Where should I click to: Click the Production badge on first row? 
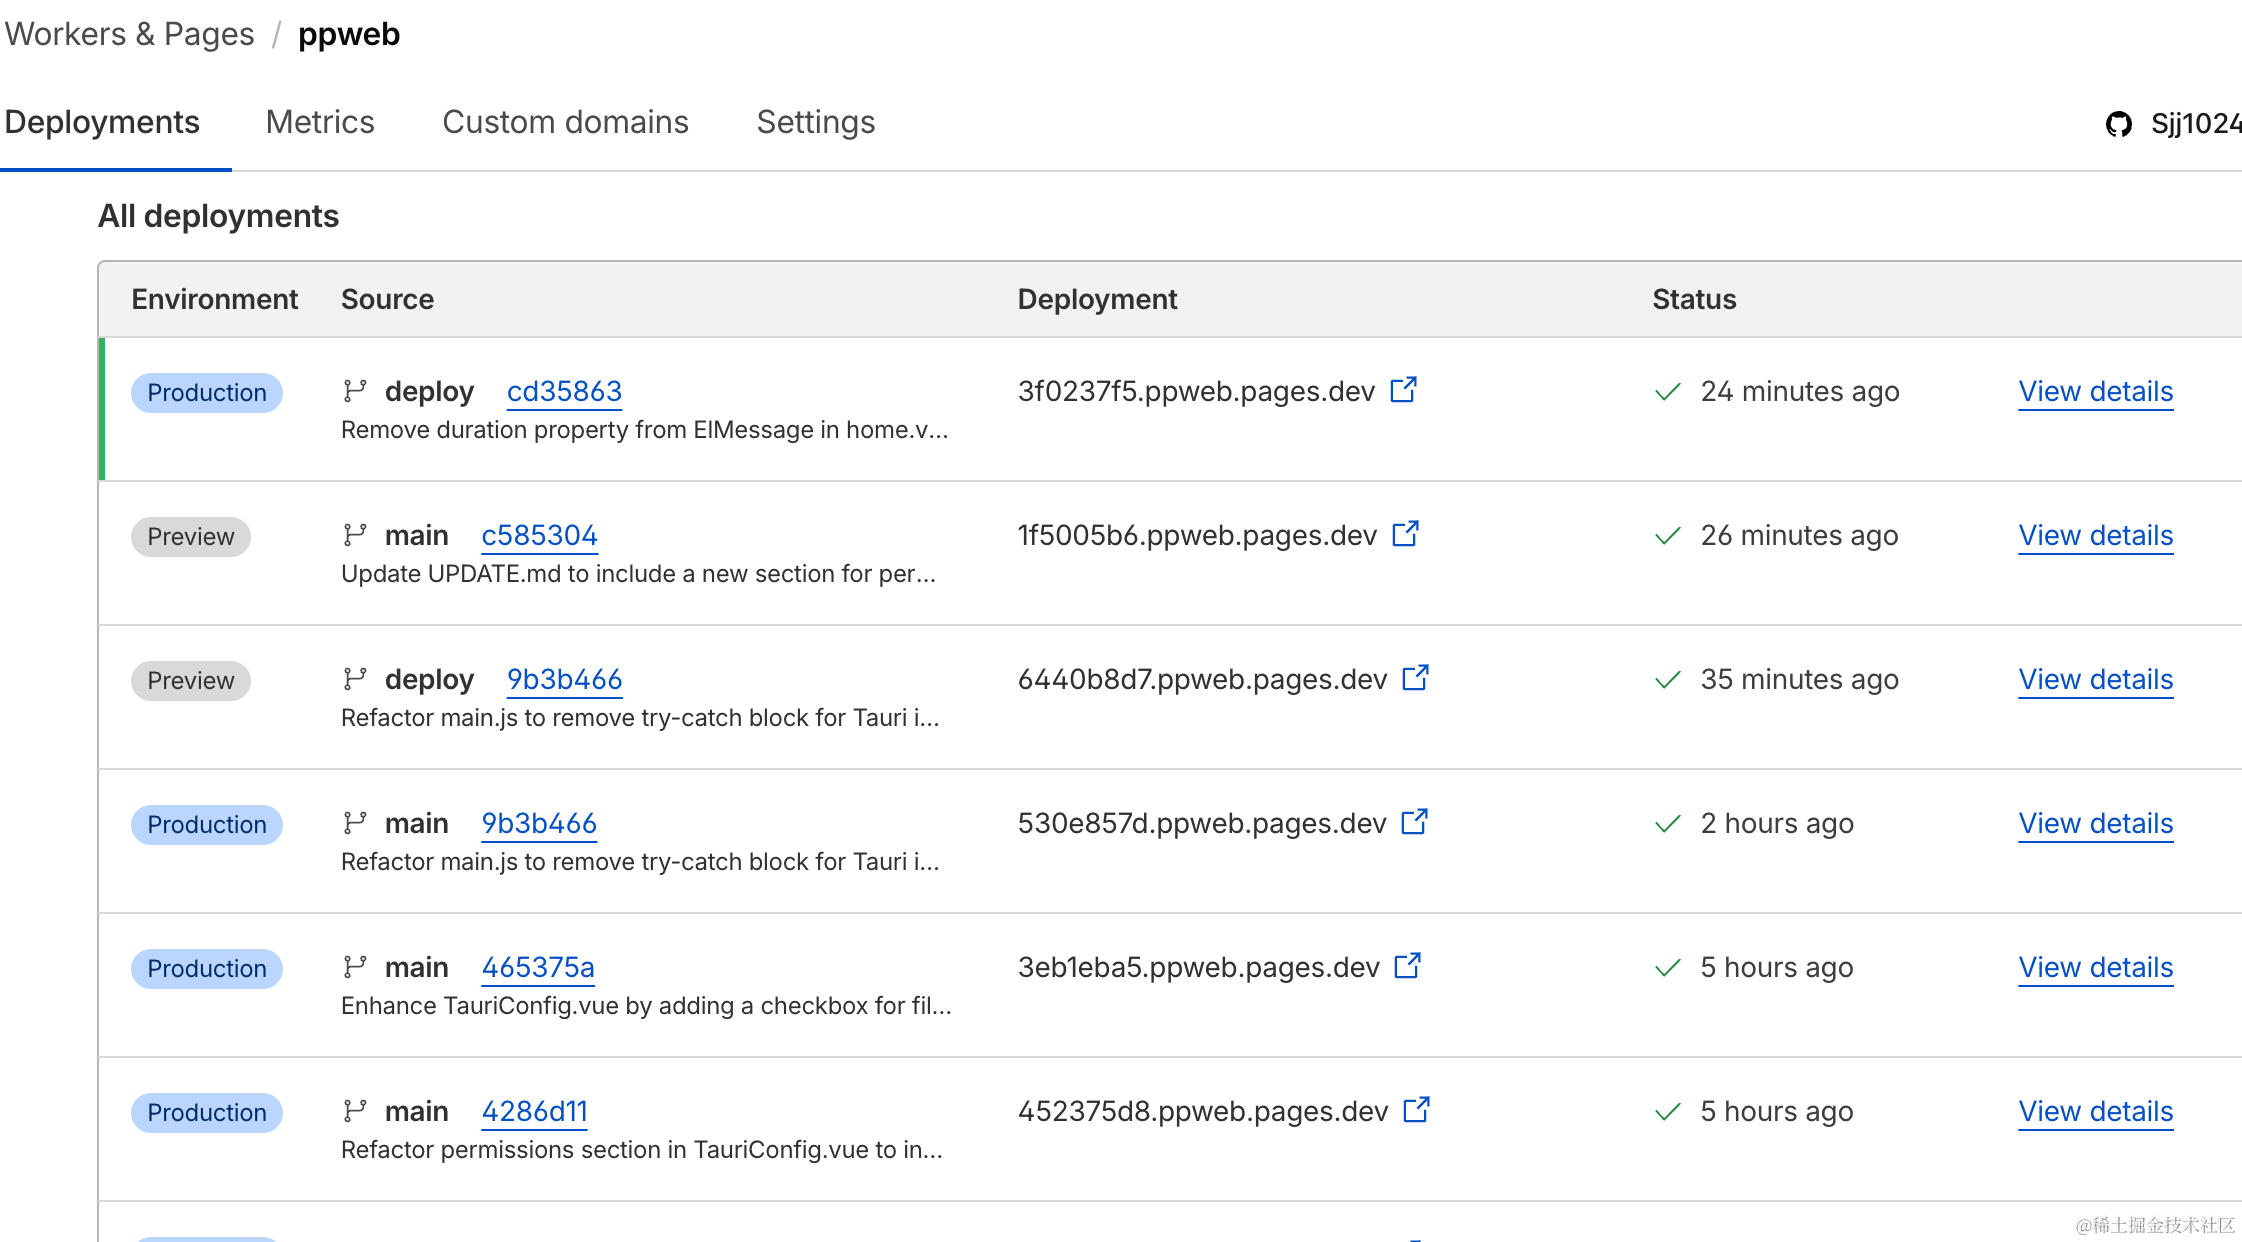coord(206,392)
